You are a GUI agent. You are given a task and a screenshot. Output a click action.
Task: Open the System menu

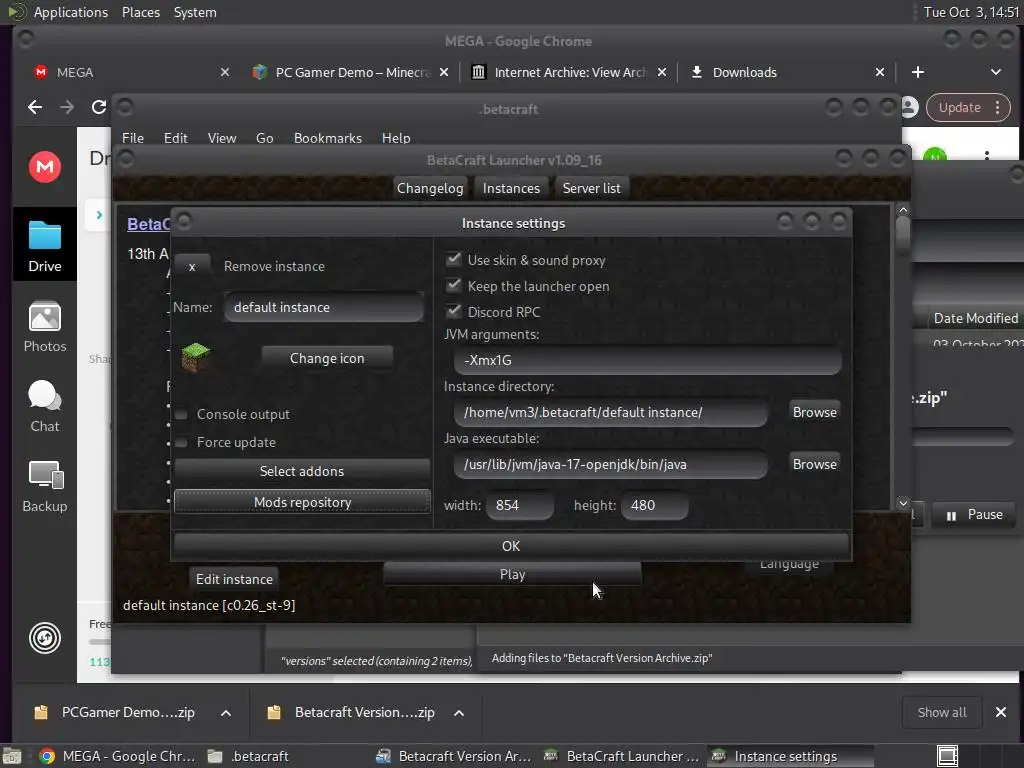(195, 12)
